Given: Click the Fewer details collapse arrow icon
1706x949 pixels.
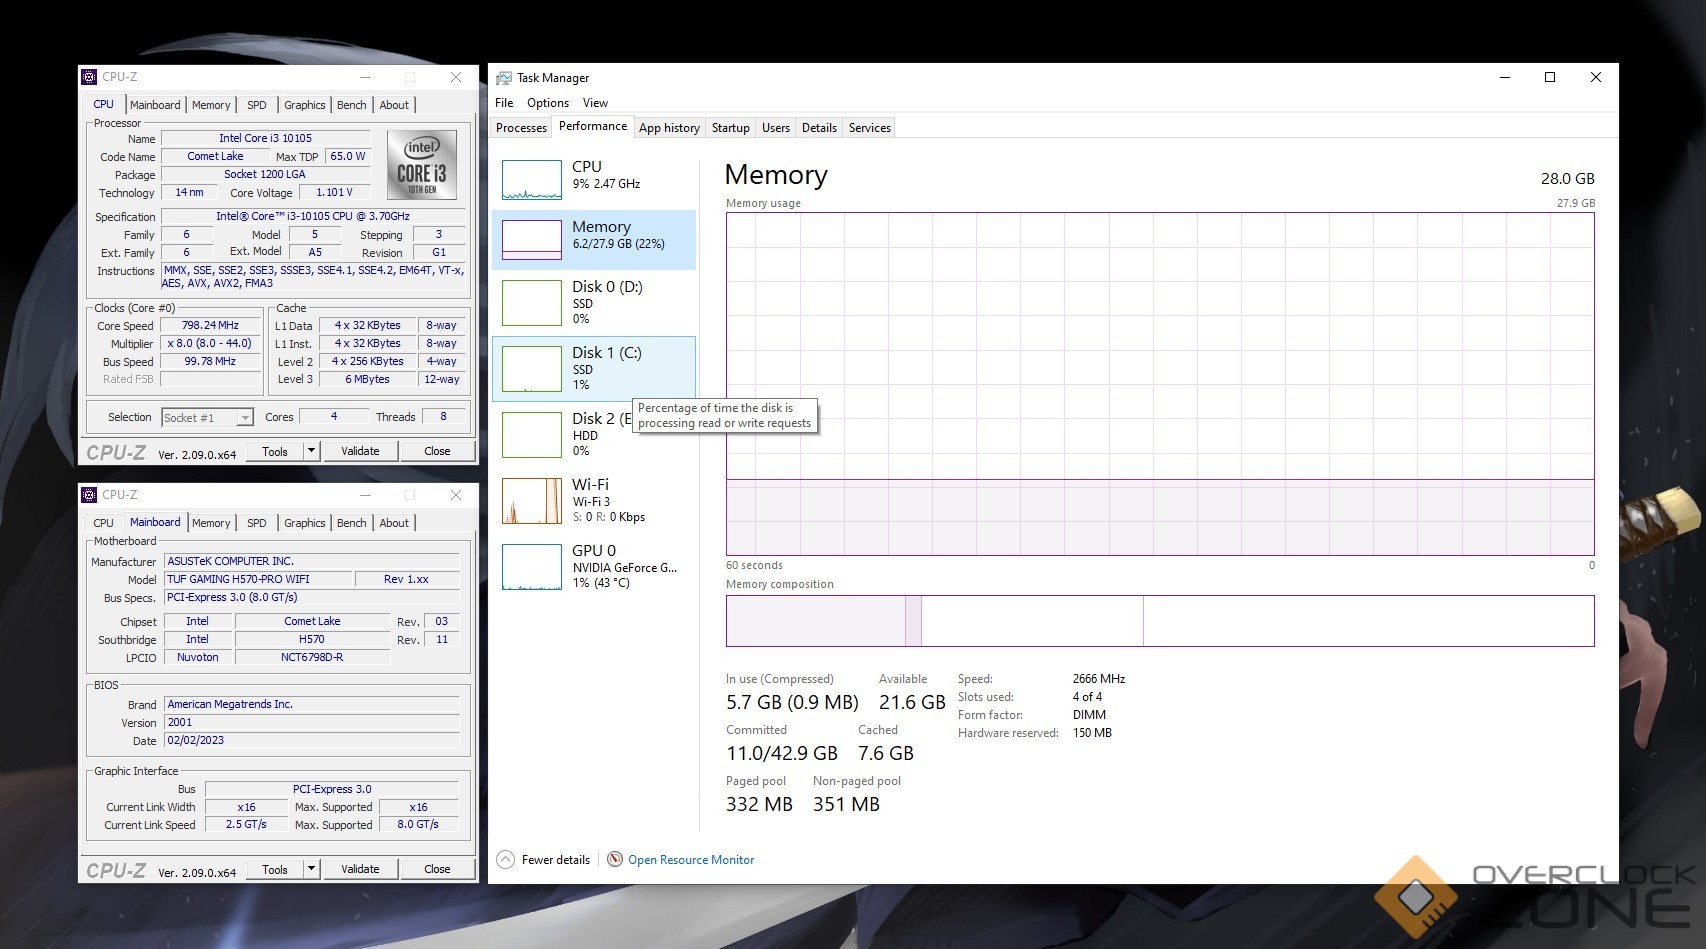Looking at the screenshot, I should pos(506,860).
